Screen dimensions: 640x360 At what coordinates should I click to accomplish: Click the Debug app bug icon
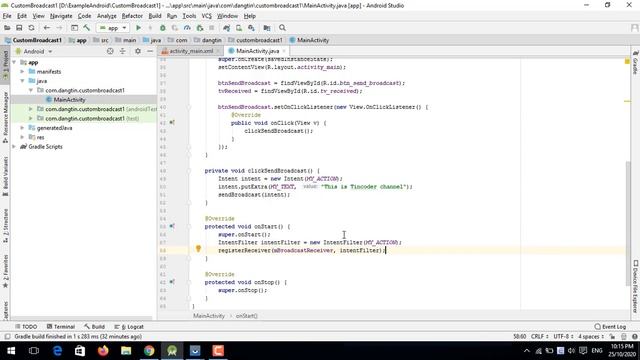162,28
